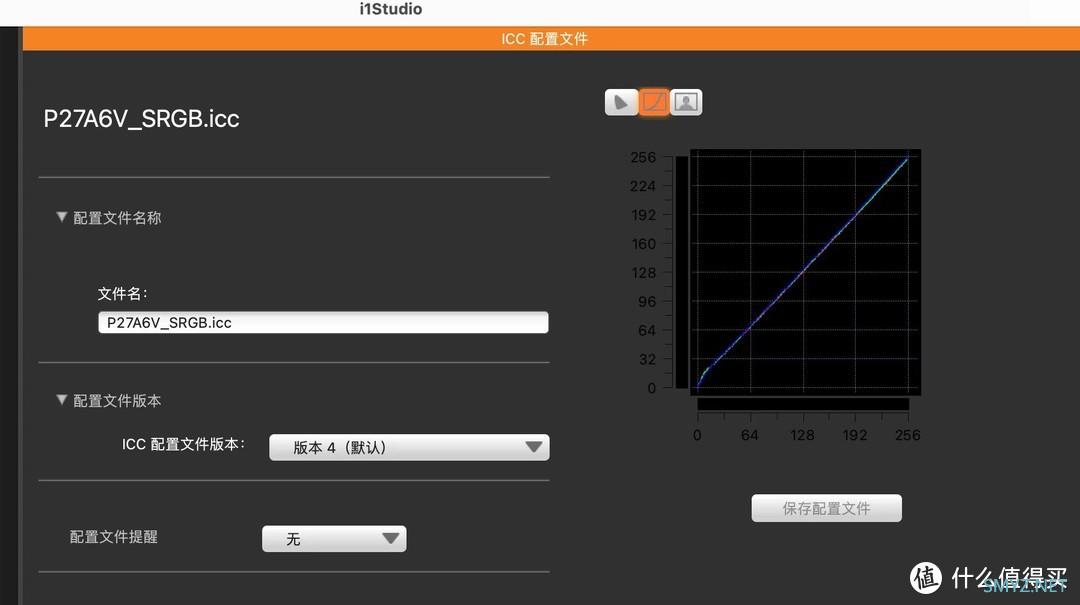Click the 值 watermark logo icon

point(926,578)
